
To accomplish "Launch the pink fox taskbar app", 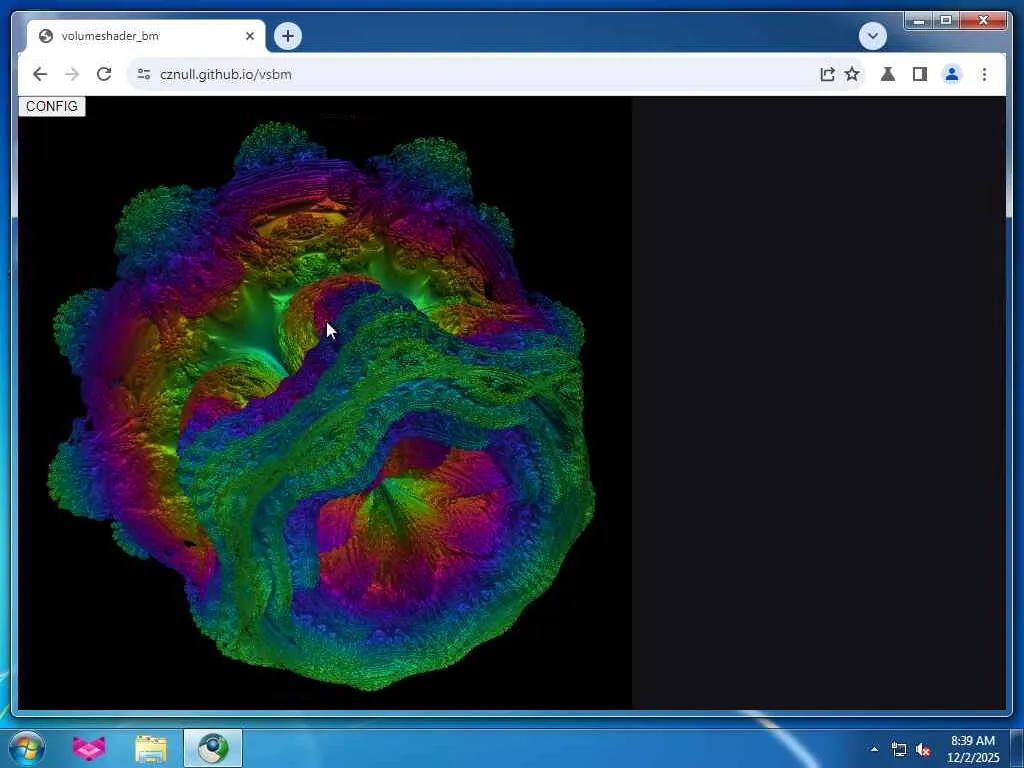I will (89, 748).
